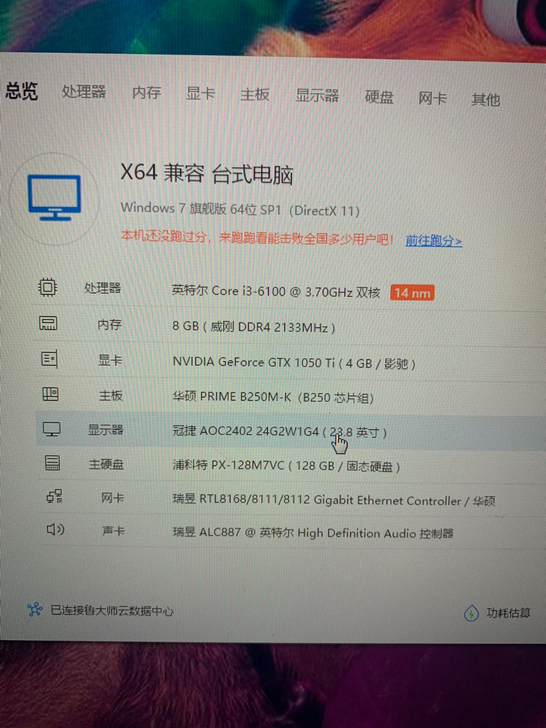Select the RTL8168 Ethernet Controller text
The width and height of the screenshot is (546, 728).
pyautogui.click(x=334, y=500)
